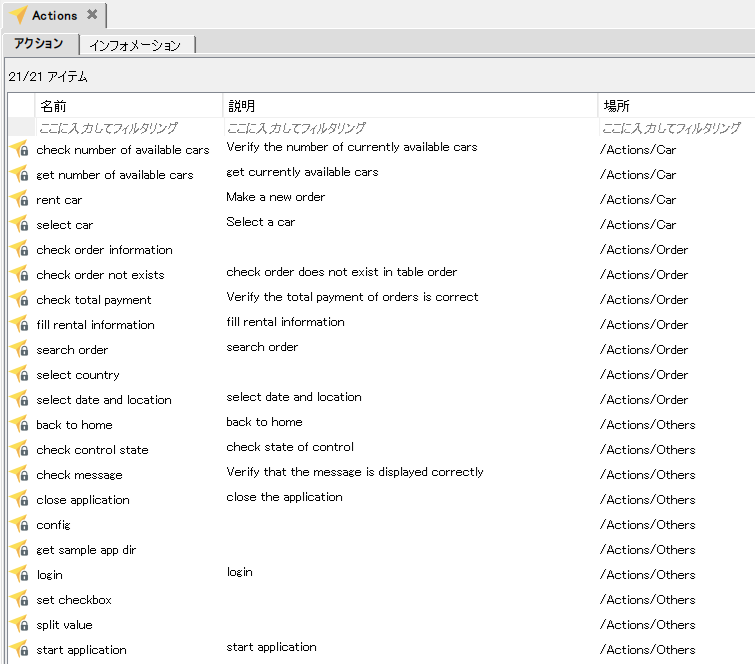Screen dimensions: 755x664
Task: Click the icon next to 'login' action
Action: coord(19,574)
